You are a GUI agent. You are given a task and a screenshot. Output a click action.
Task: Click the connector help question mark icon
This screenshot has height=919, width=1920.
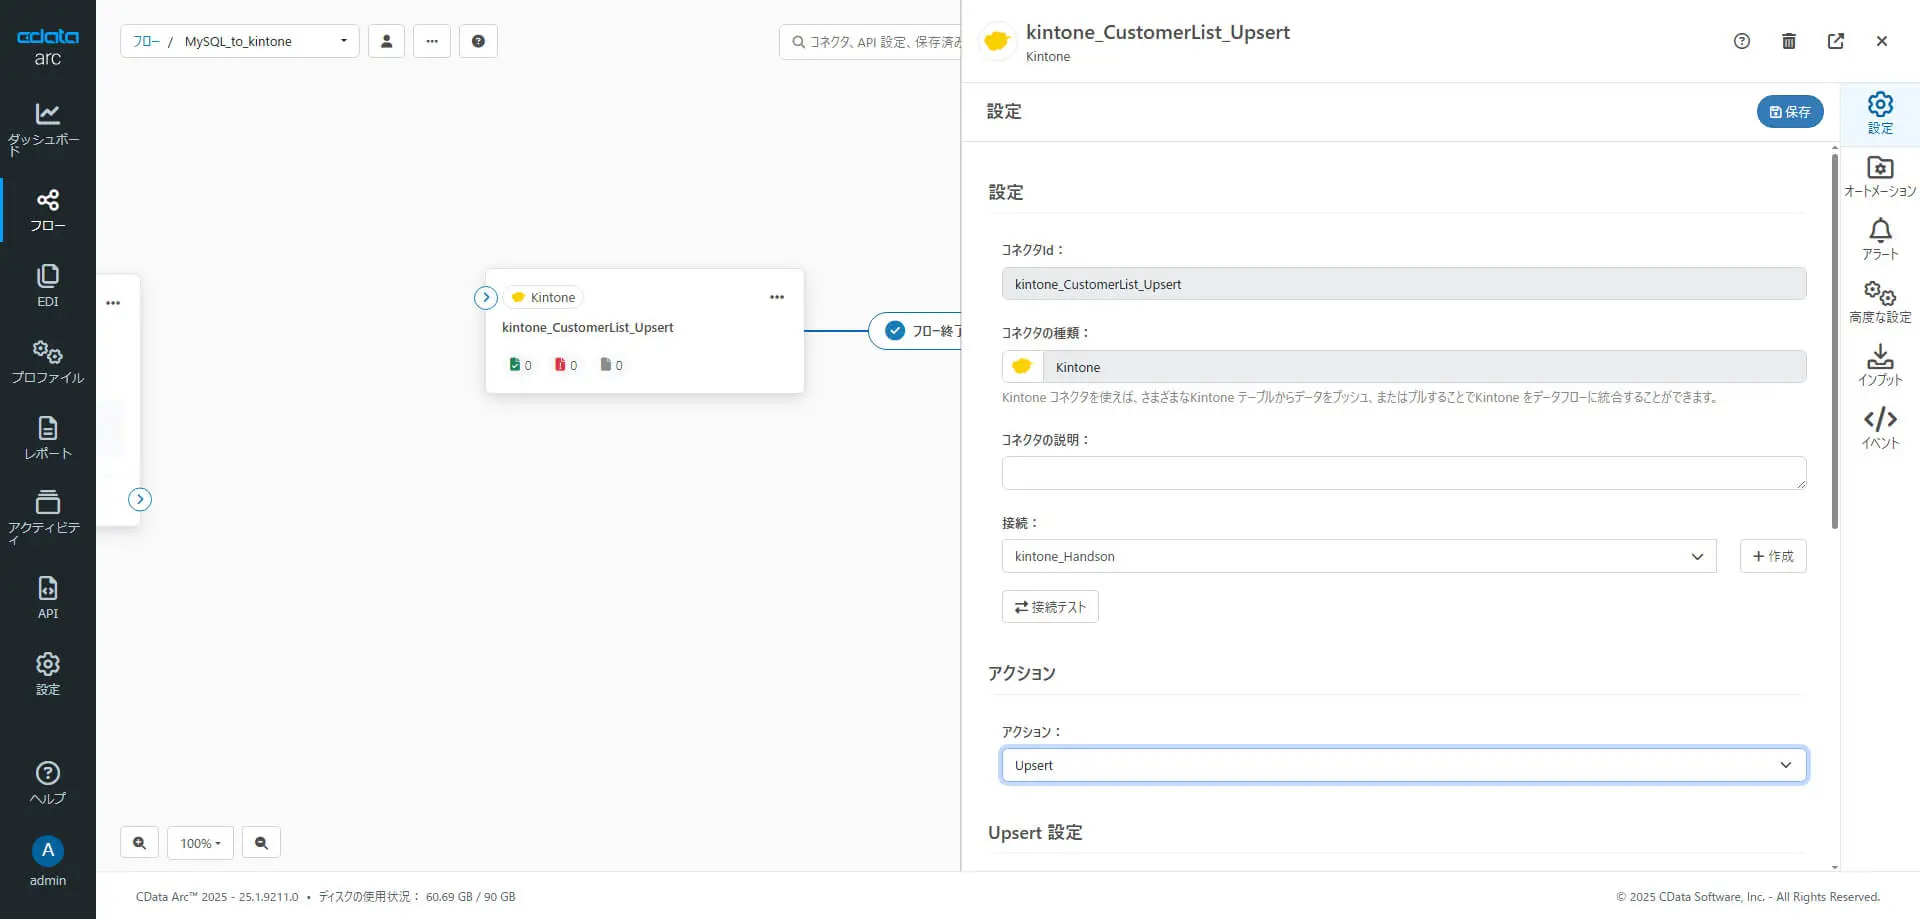coord(1742,41)
